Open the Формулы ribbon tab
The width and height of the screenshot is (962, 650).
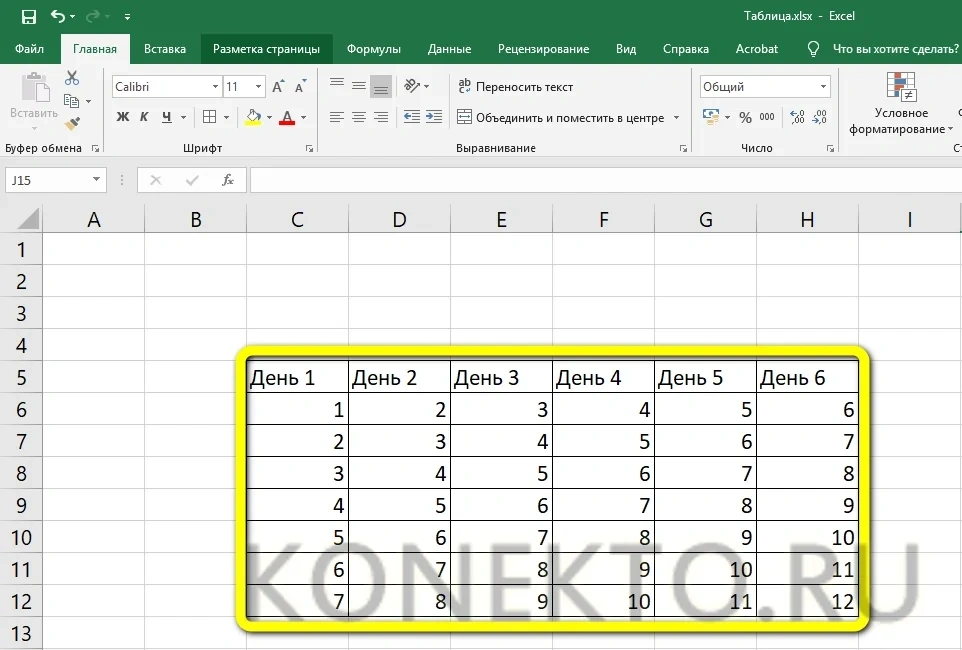pos(373,49)
